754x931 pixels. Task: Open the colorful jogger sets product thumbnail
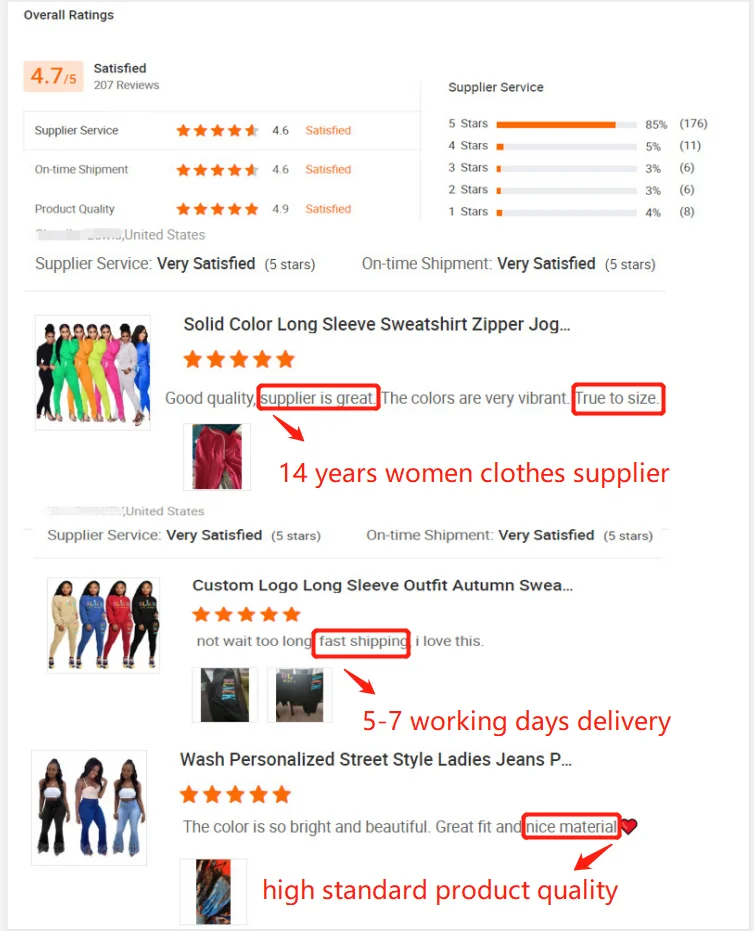[x=93, y=372]
